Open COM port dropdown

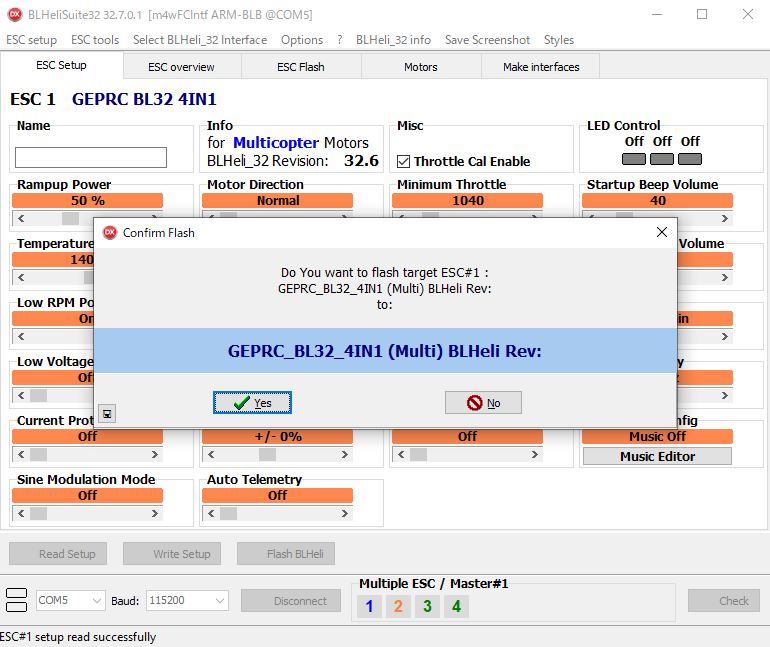(x=97, y=600)
